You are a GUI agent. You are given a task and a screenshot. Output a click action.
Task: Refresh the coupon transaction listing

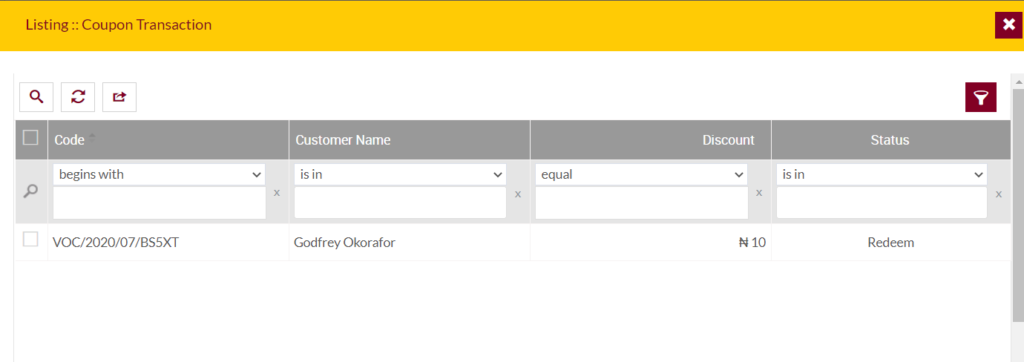pos(78,97)
